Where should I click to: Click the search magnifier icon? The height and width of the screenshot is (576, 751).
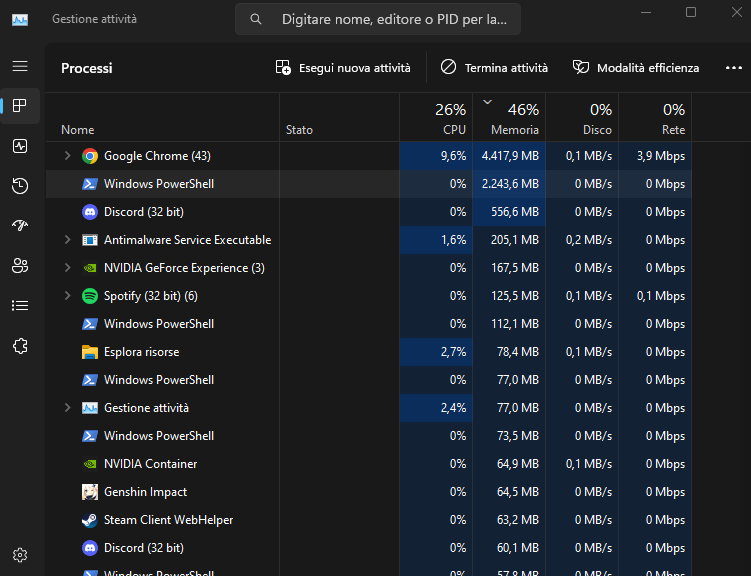pos(256,19)
